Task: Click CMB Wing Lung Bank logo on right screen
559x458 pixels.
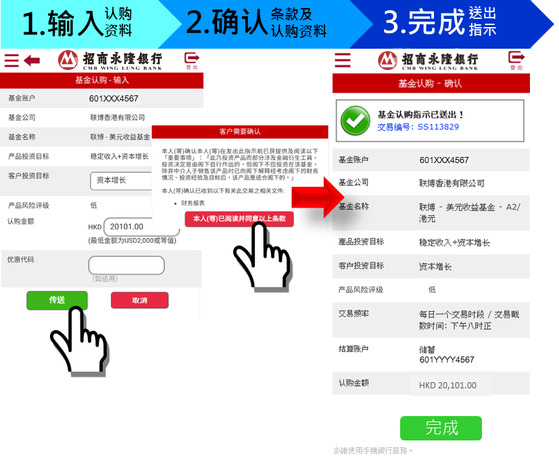Action: pyautogui.click(x=428, y=61)
